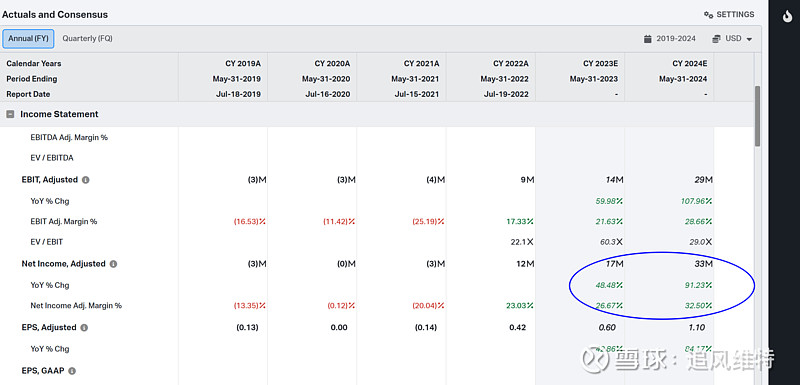Select the Annual (FY) tab

pos(28,39)
